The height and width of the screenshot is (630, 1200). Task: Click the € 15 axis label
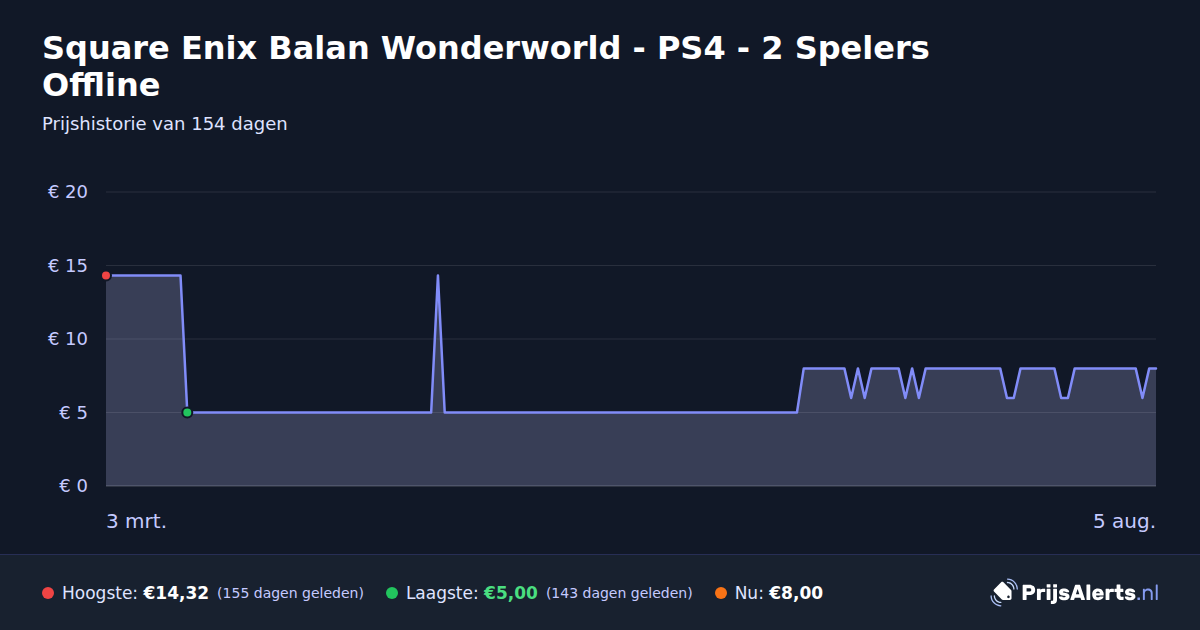pos(68,265)
